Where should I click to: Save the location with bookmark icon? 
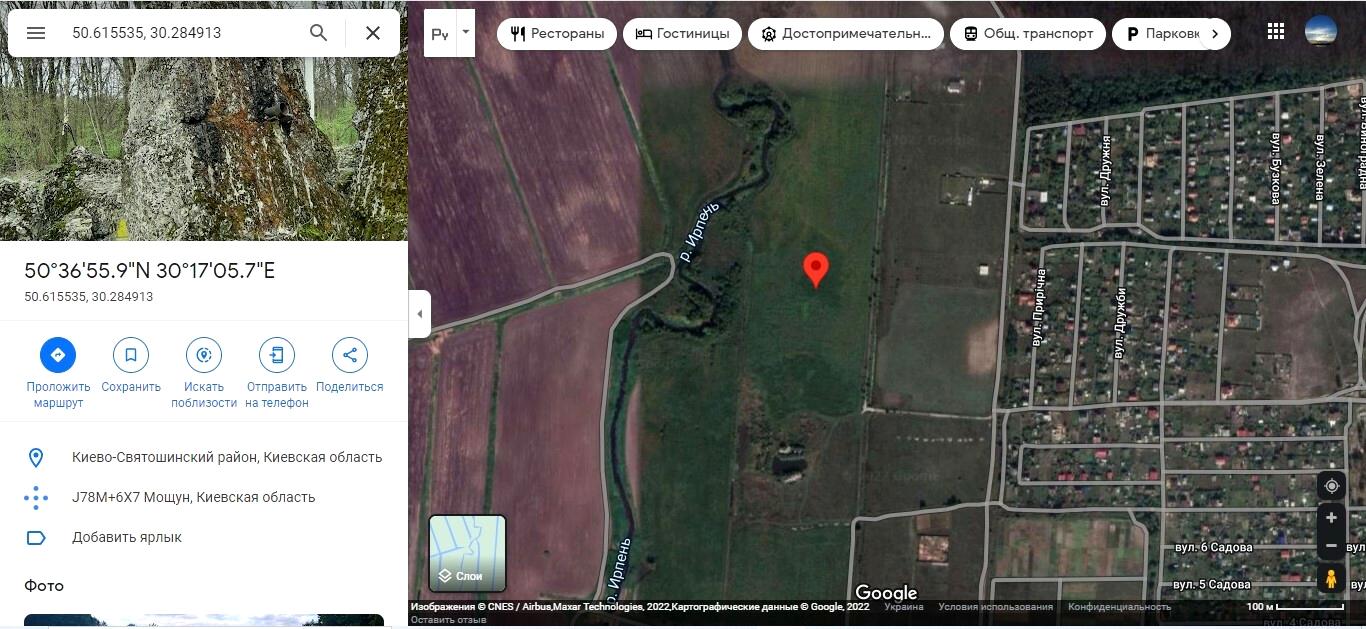coord(131,355)
